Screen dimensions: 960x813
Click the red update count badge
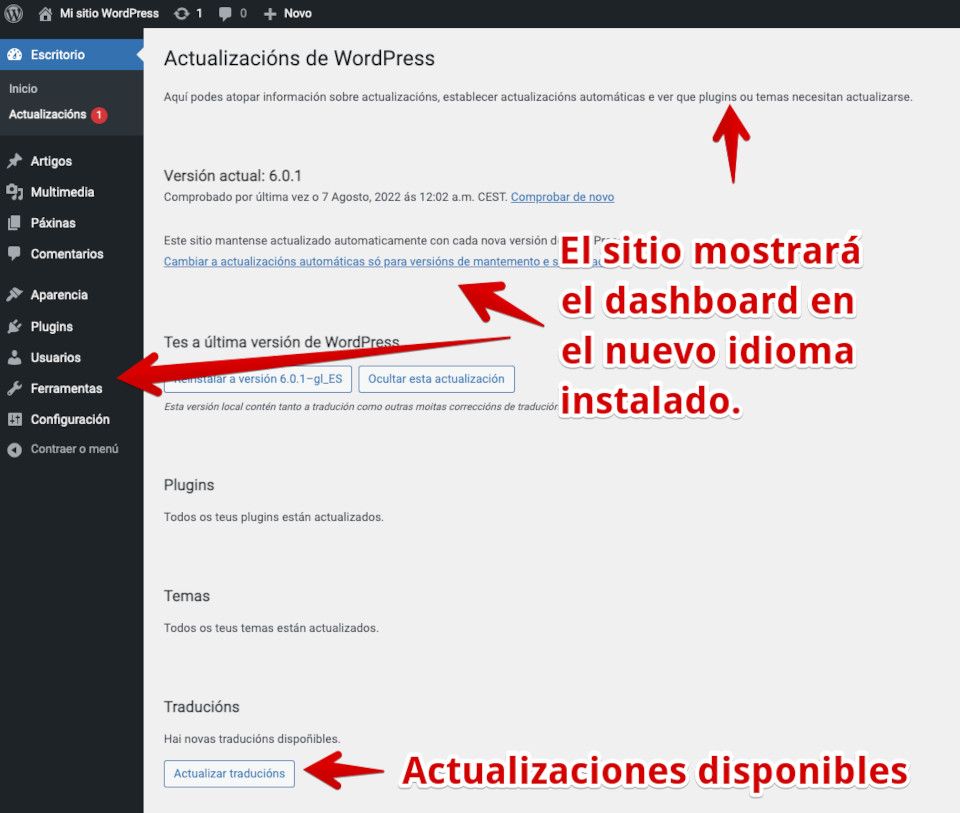[99, 114]
